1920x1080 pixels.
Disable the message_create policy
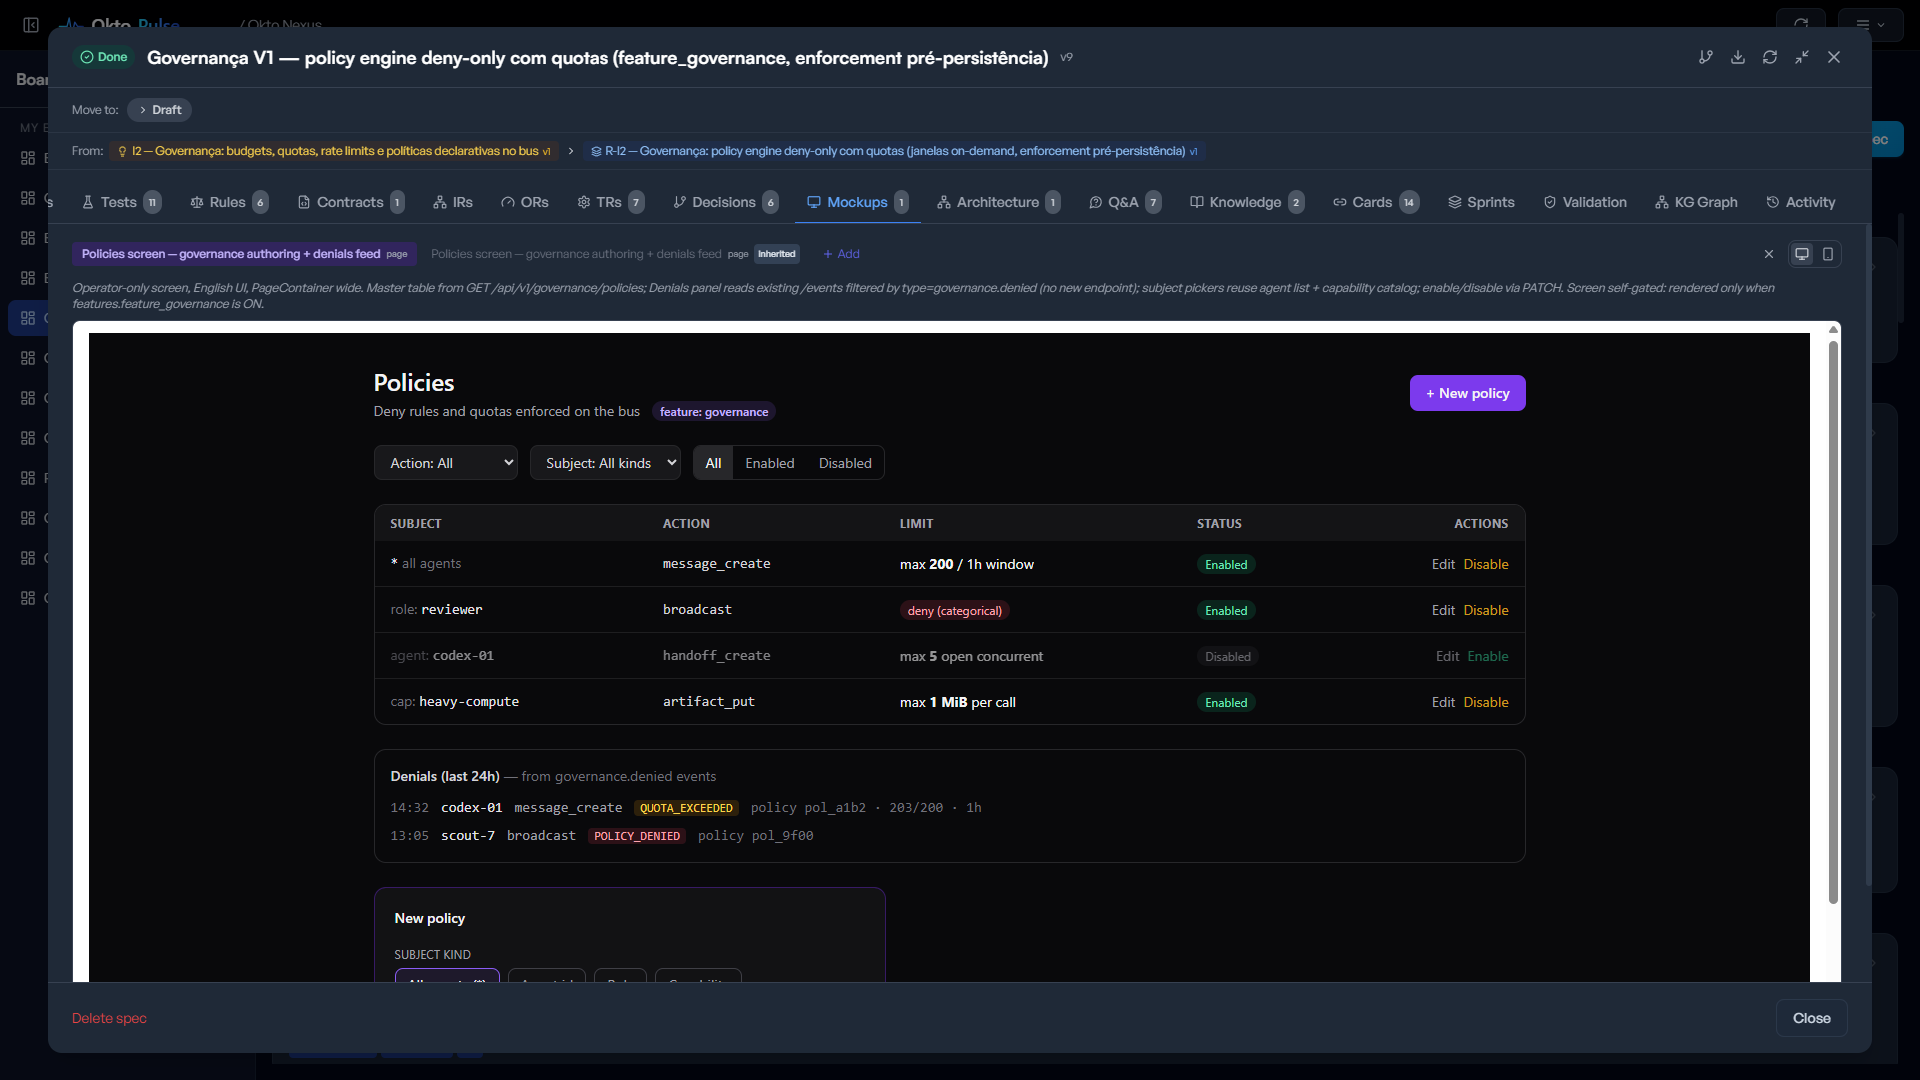(1486, 564)
